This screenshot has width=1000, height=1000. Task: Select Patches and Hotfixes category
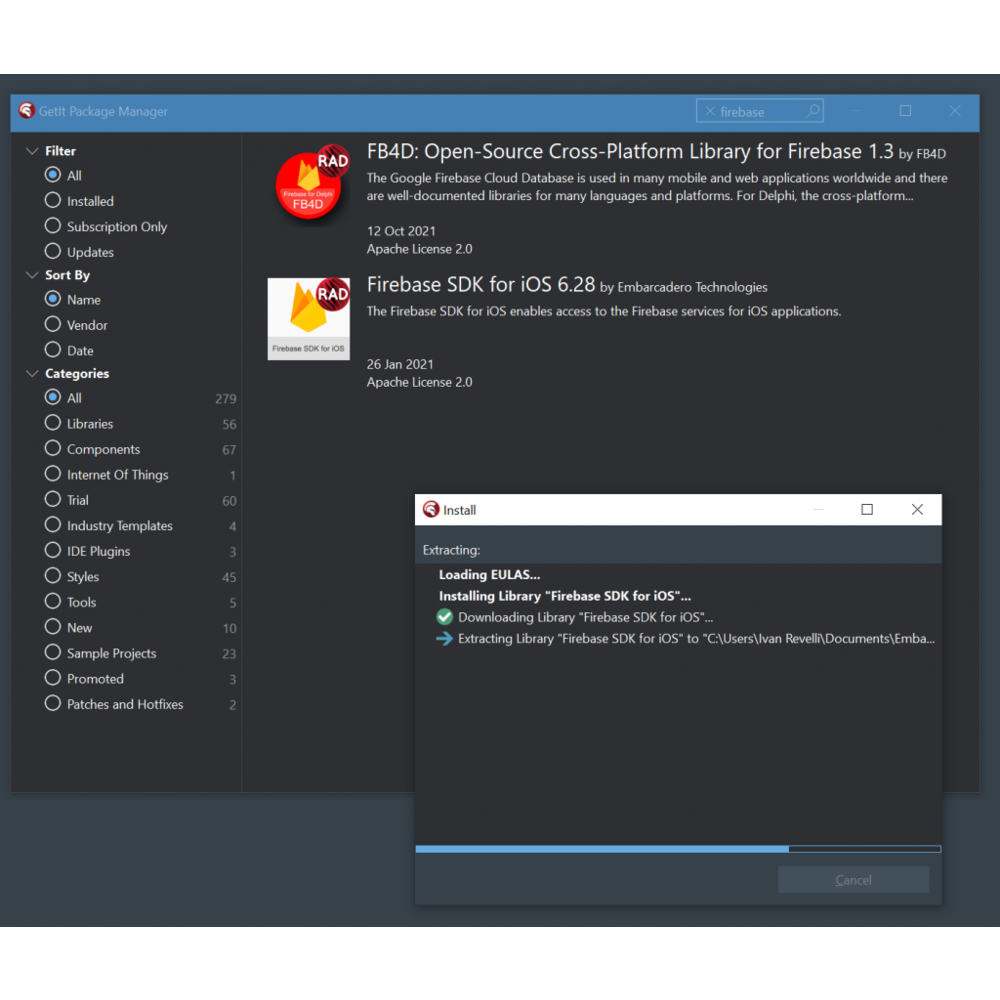[53, 704]
